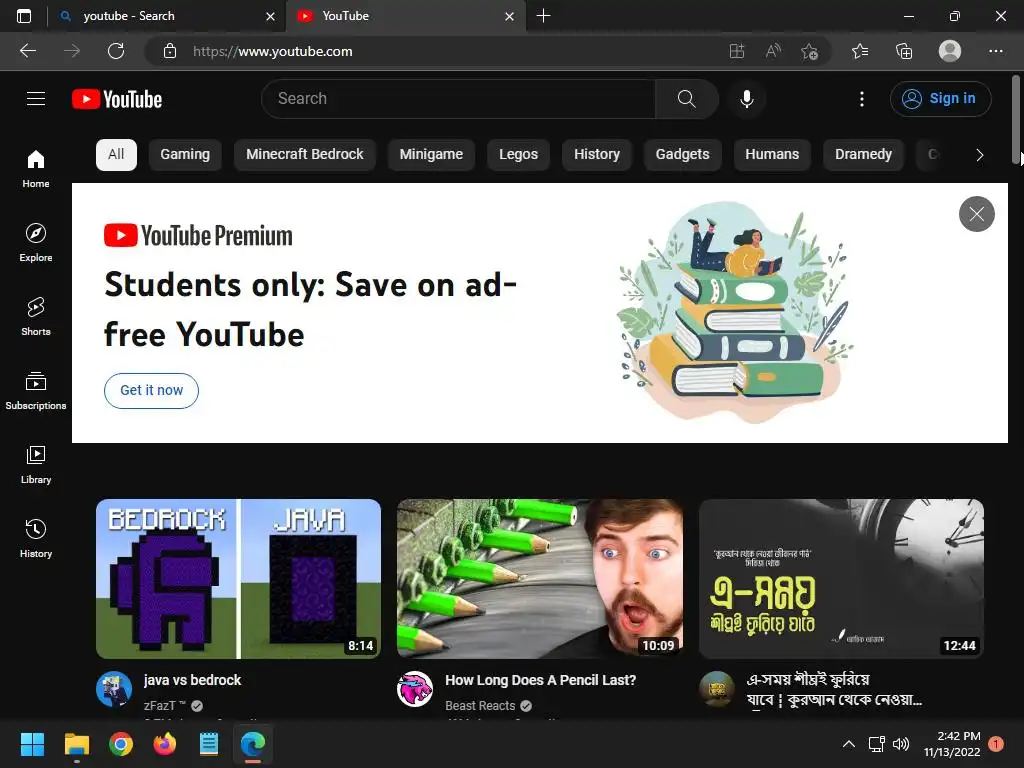Viewport: 1024px width, 768px height.
Task: Activate Read aloud icon in address bar
Action: [773, 51]
